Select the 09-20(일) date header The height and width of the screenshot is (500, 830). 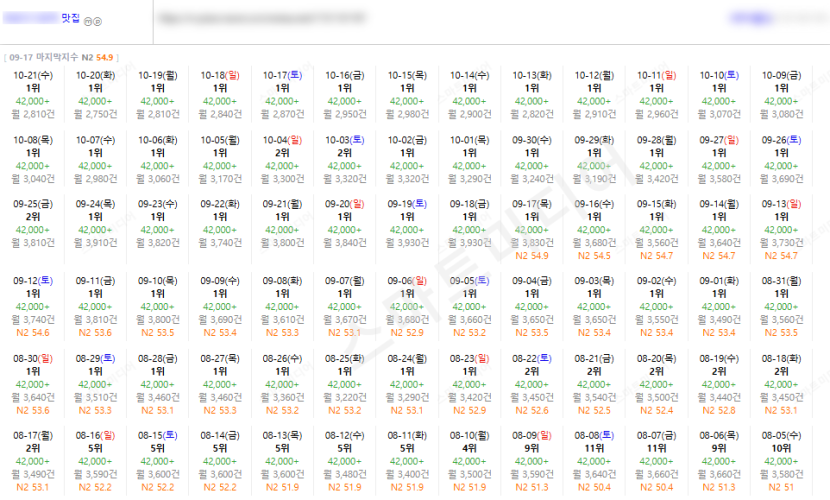coord(345,204)
